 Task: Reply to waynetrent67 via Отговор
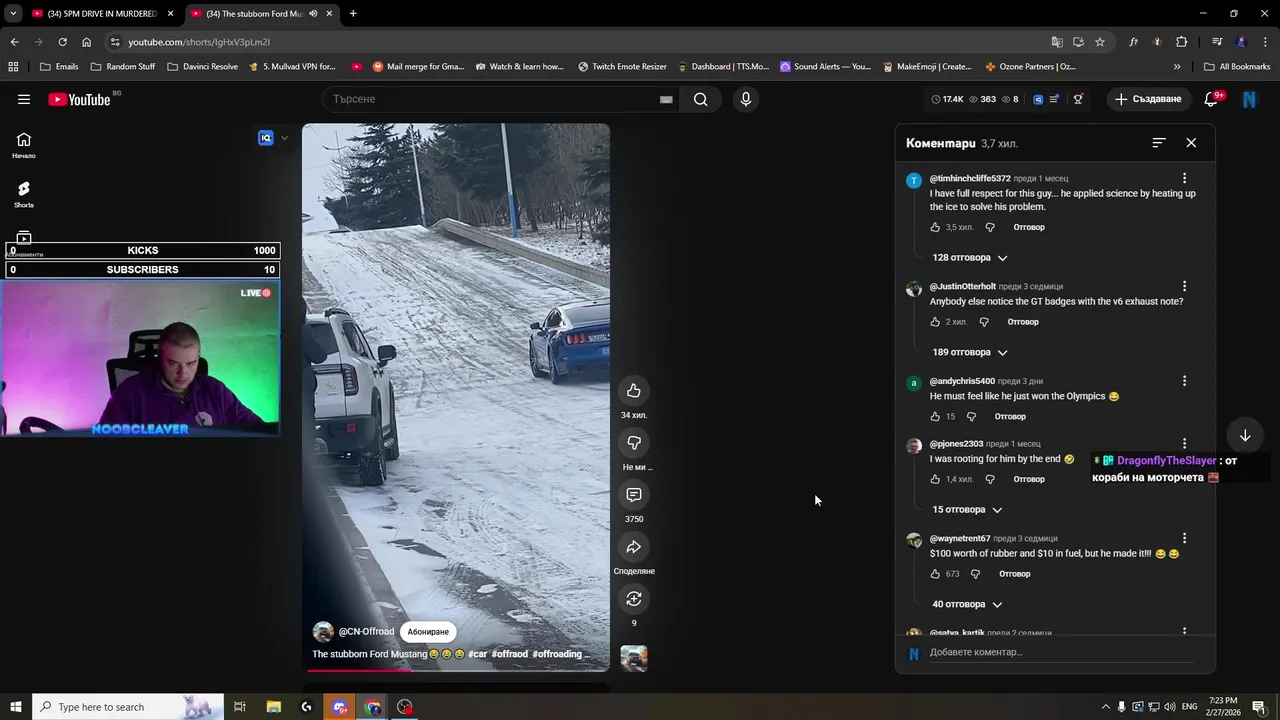tap(1014, 574)
